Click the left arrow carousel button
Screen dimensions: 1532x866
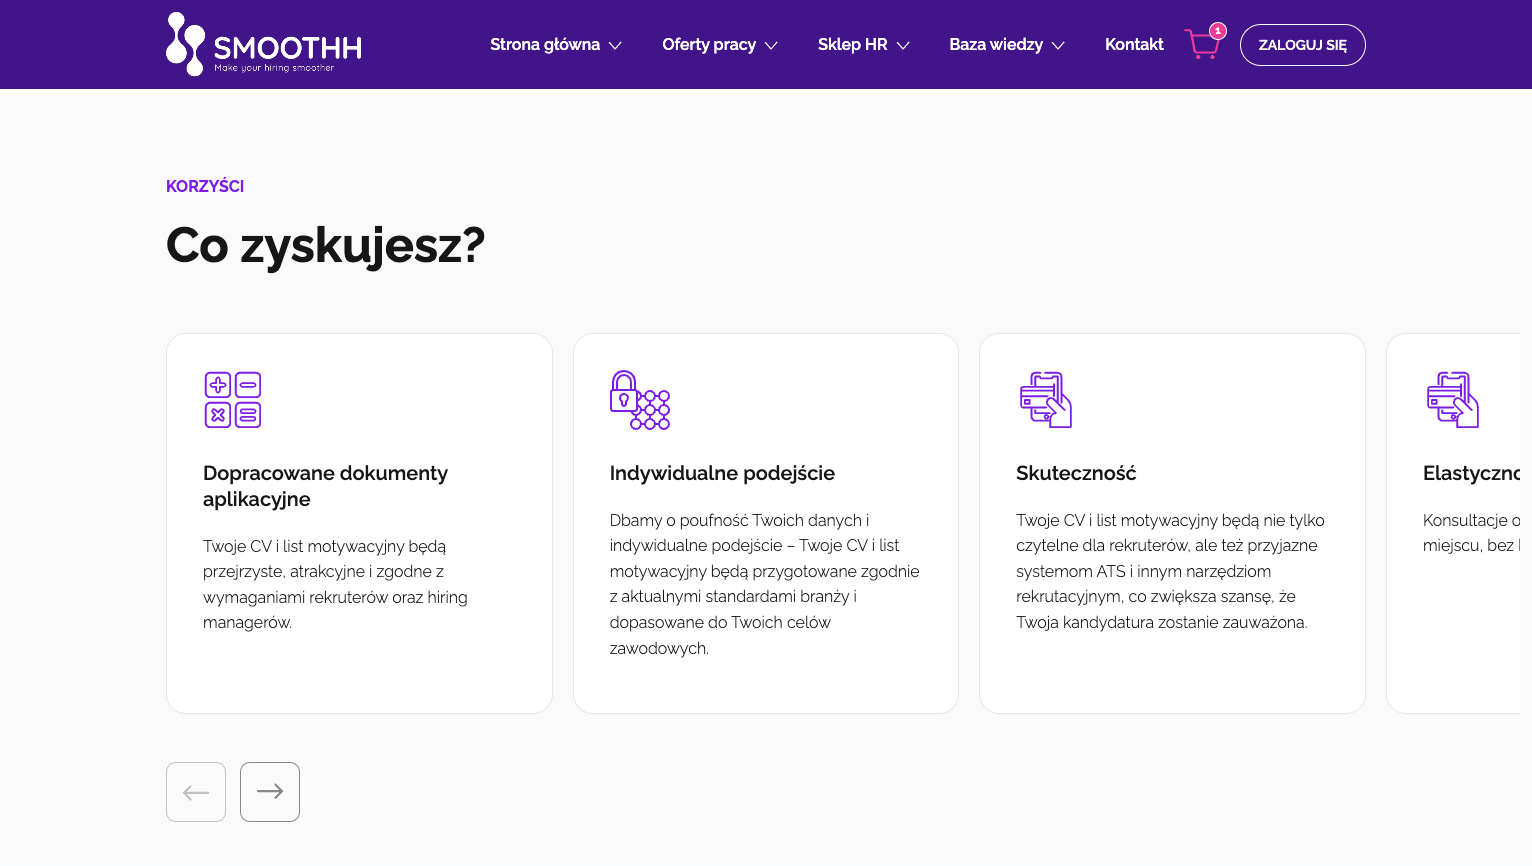click(x=196, y=792)
